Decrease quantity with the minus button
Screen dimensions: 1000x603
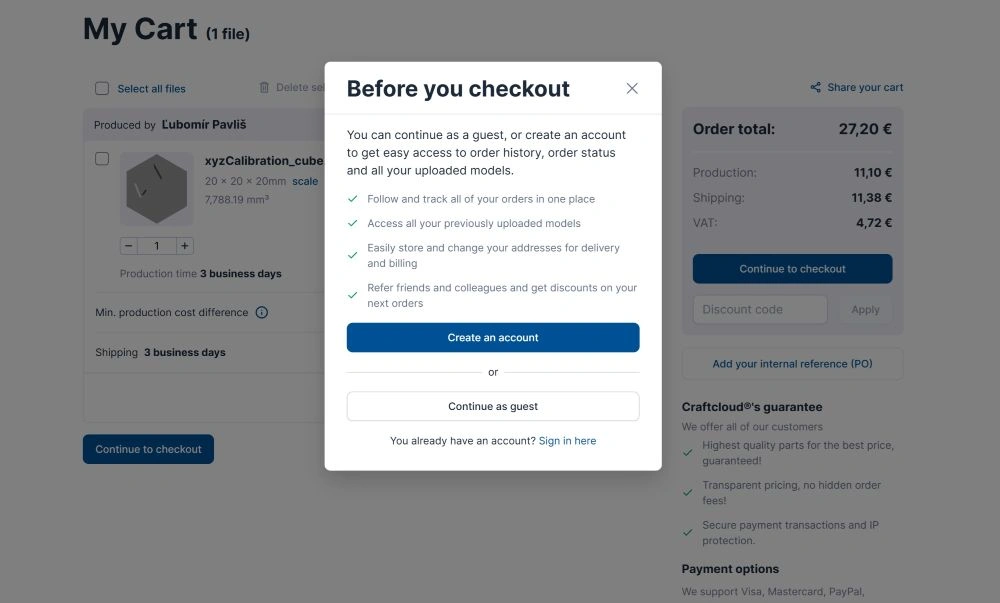coord(129,246)
